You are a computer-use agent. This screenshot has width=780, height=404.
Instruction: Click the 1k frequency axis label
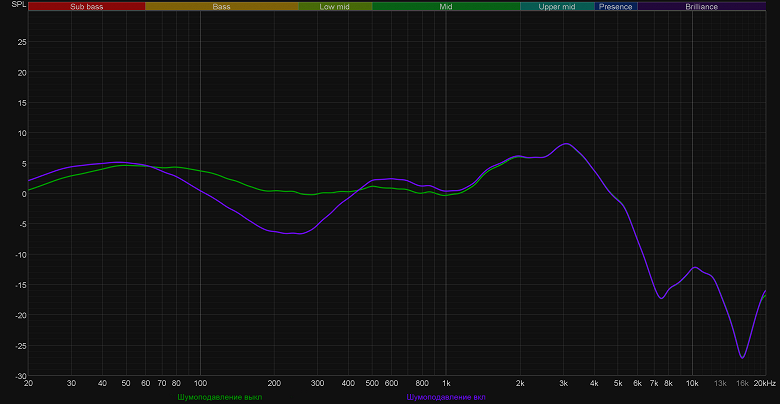446,383
